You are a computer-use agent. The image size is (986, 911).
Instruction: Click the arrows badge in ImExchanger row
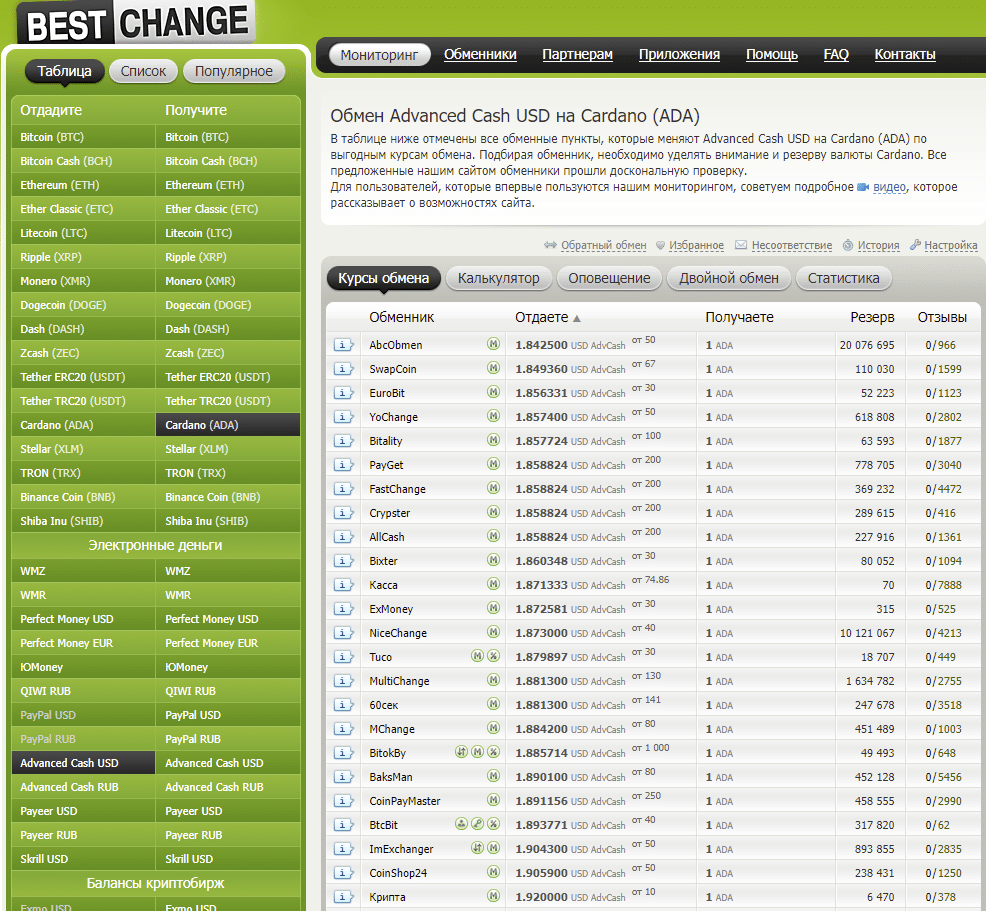point(477,849)
